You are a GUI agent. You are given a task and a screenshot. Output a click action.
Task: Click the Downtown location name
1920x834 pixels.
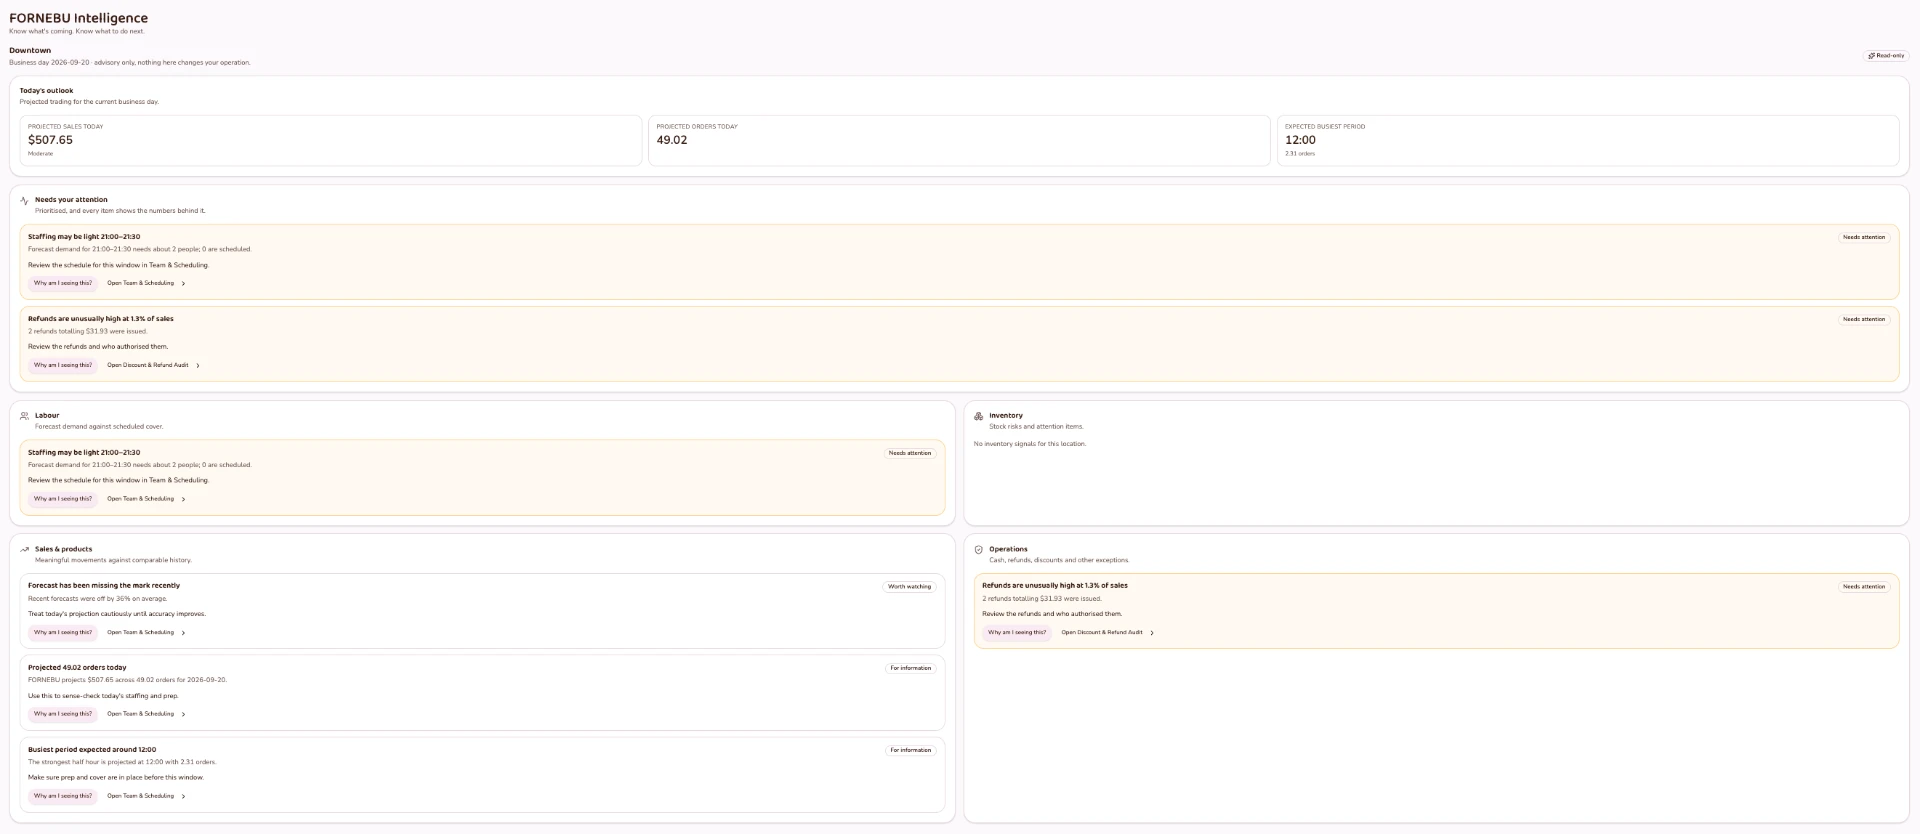pos(30,50)
